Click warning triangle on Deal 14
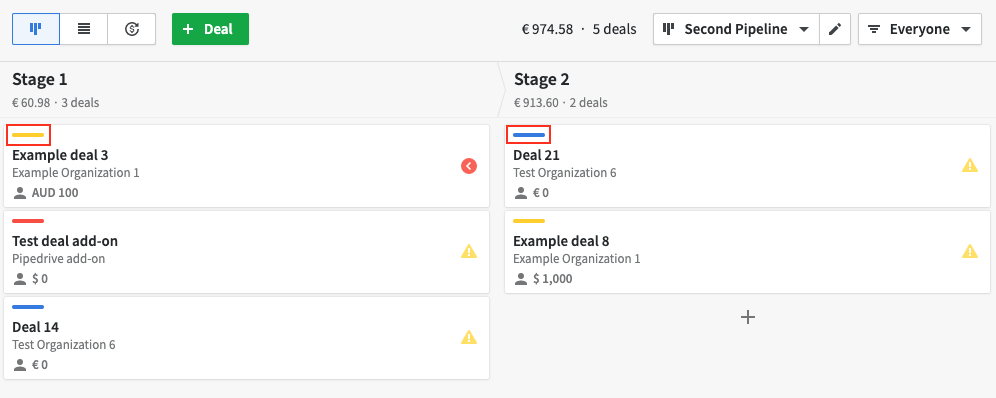This screenshot has height=398, width=996. (x=469, y=337)
